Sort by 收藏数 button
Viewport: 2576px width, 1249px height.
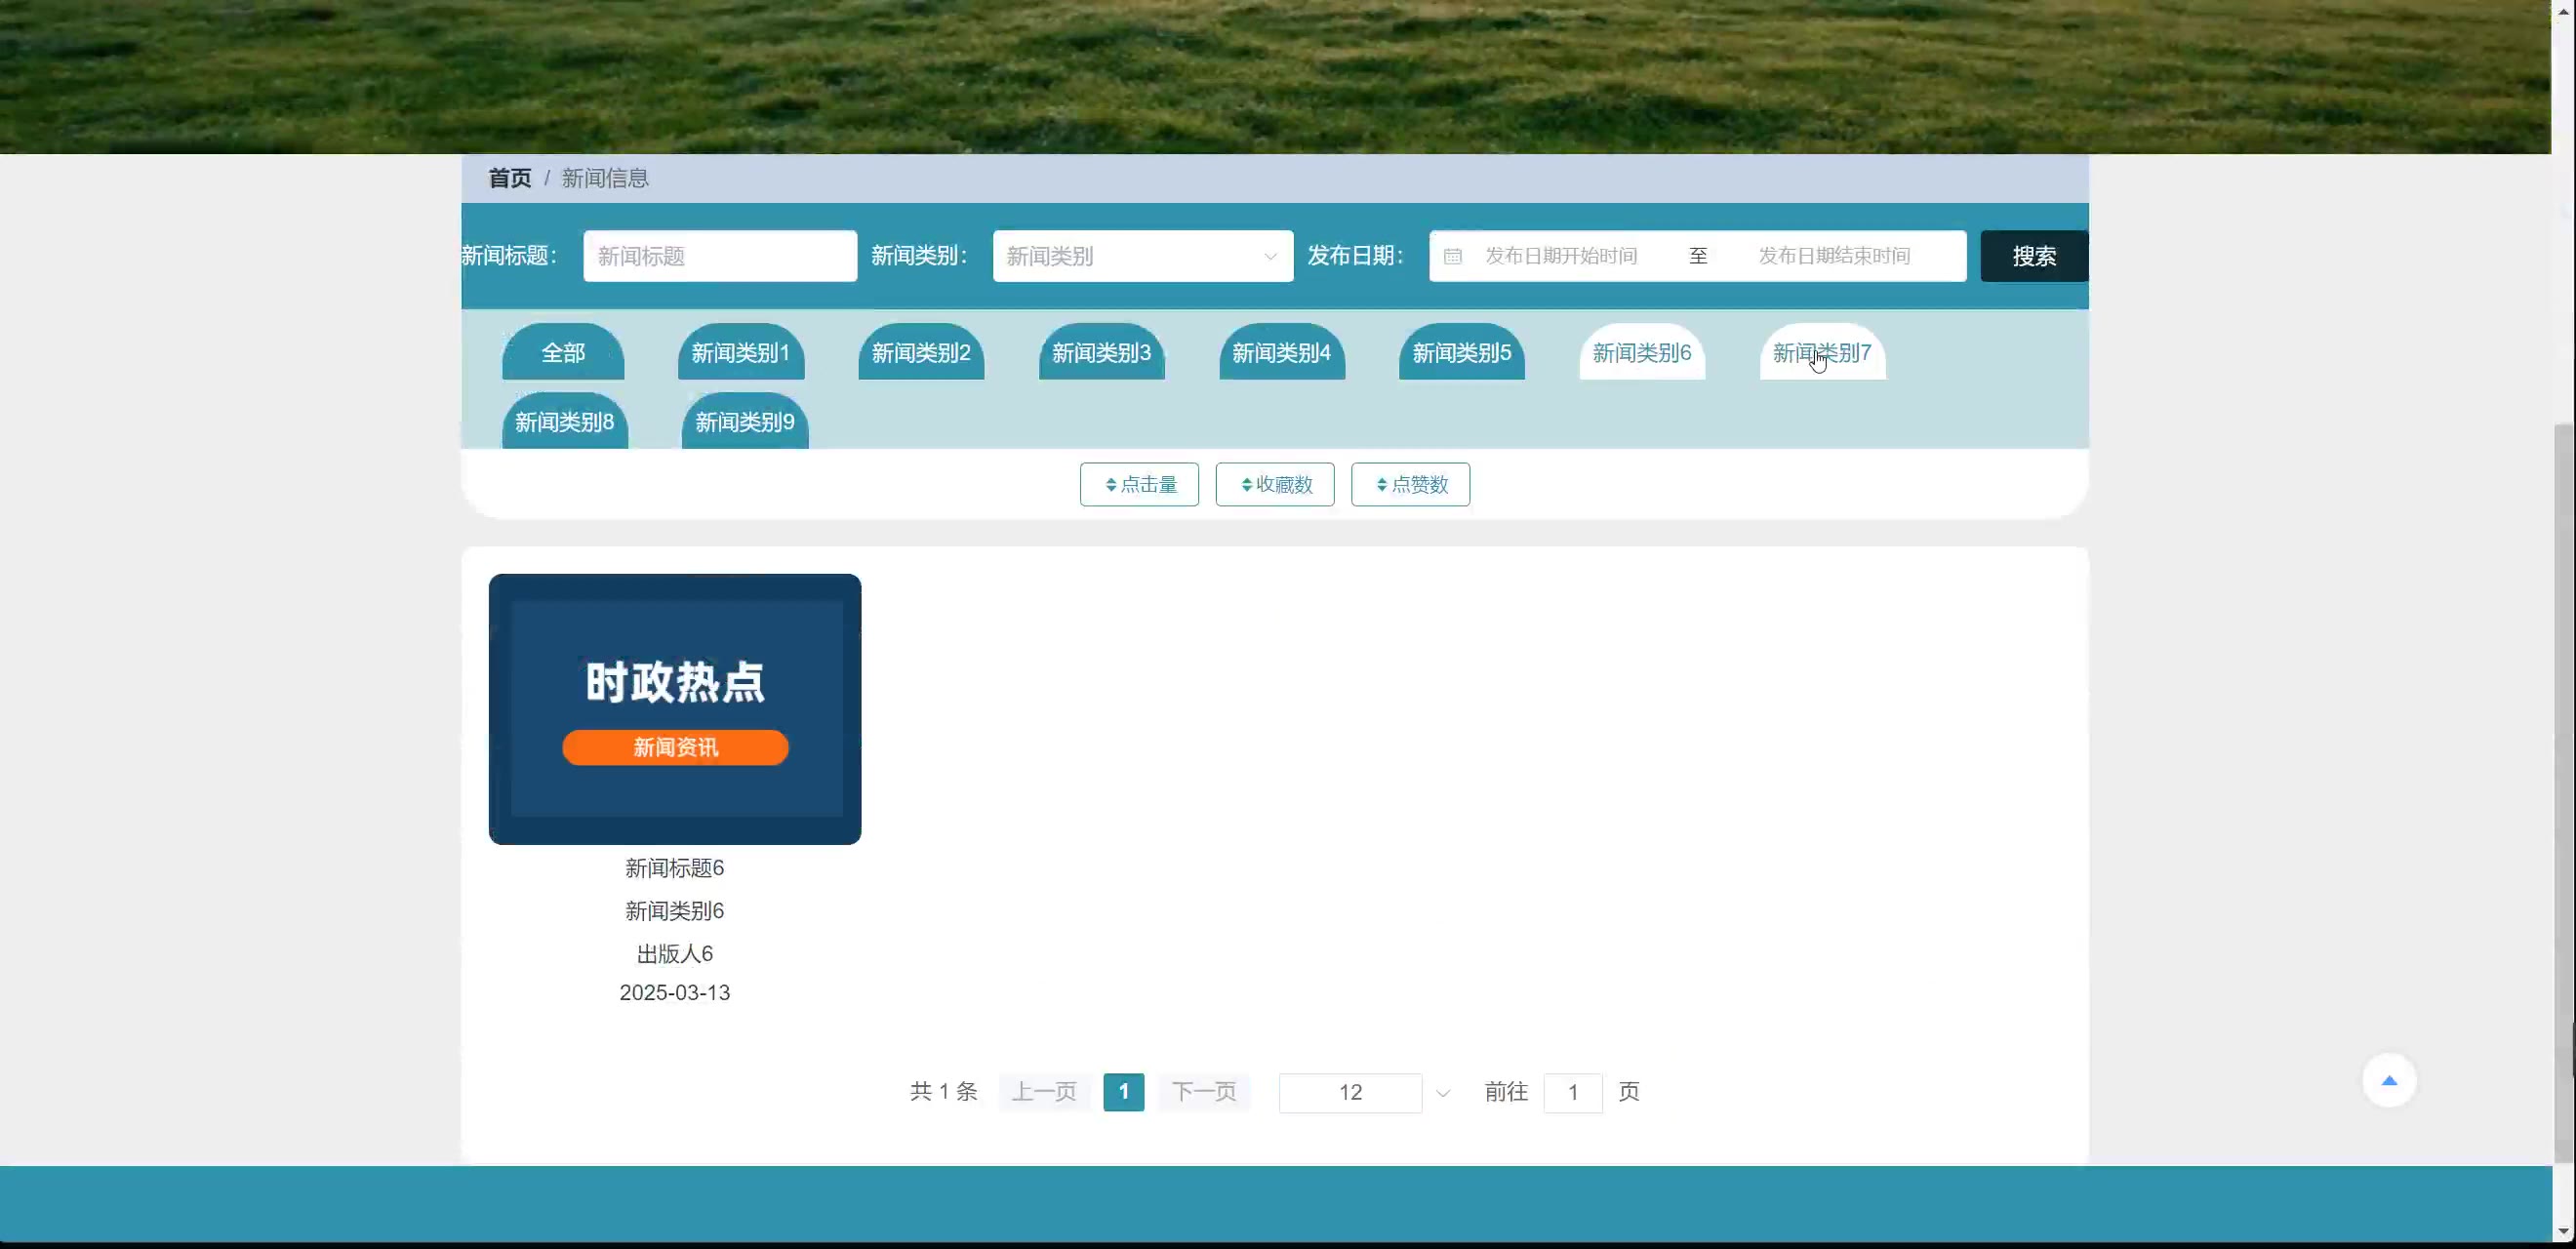click(1274, 484)
